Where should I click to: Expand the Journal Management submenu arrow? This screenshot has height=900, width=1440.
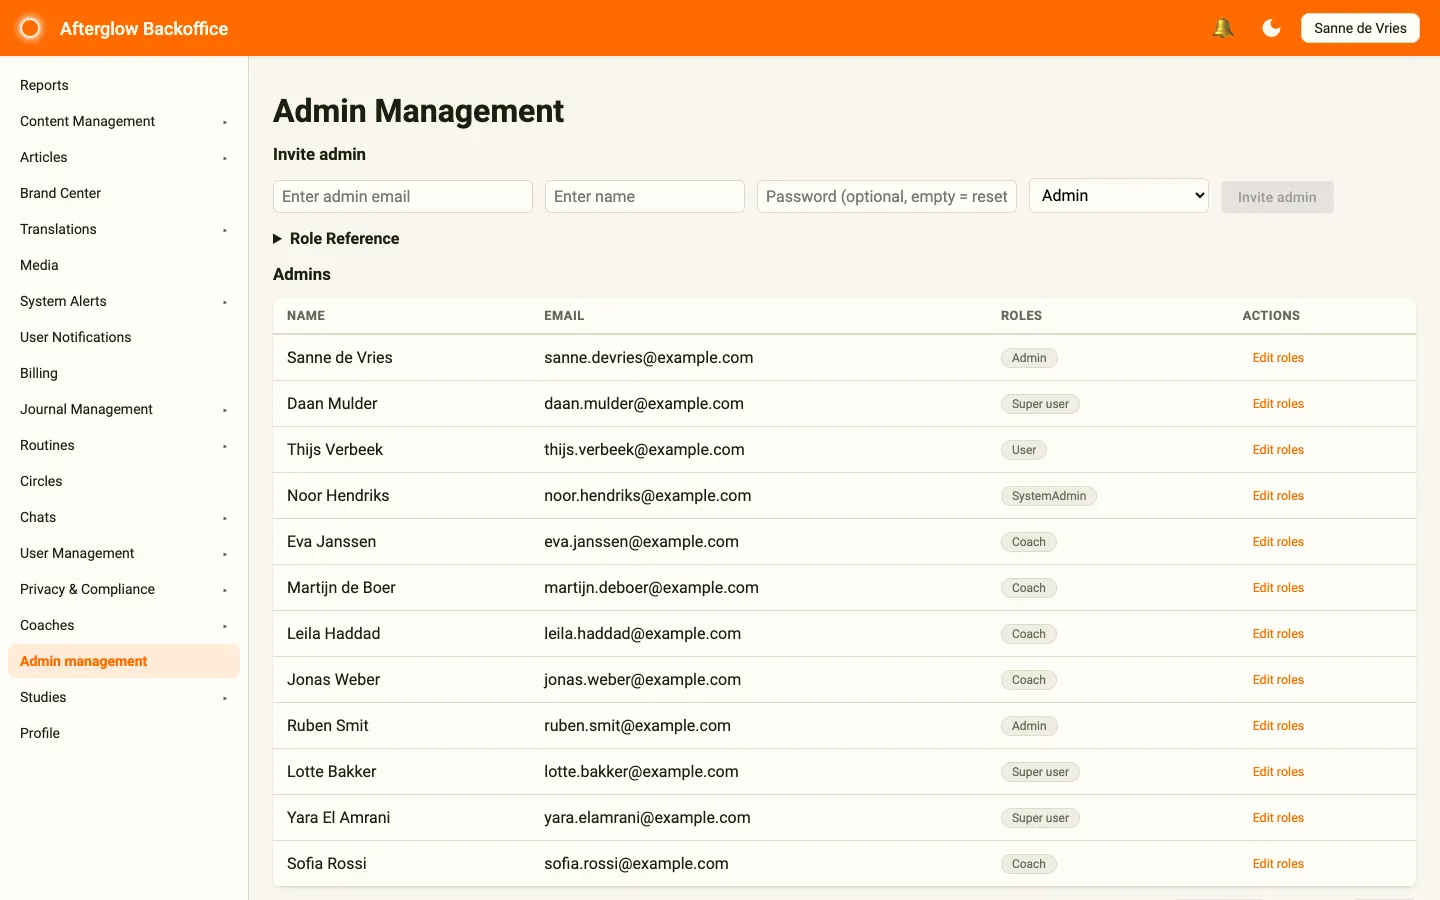coord(225,410)
